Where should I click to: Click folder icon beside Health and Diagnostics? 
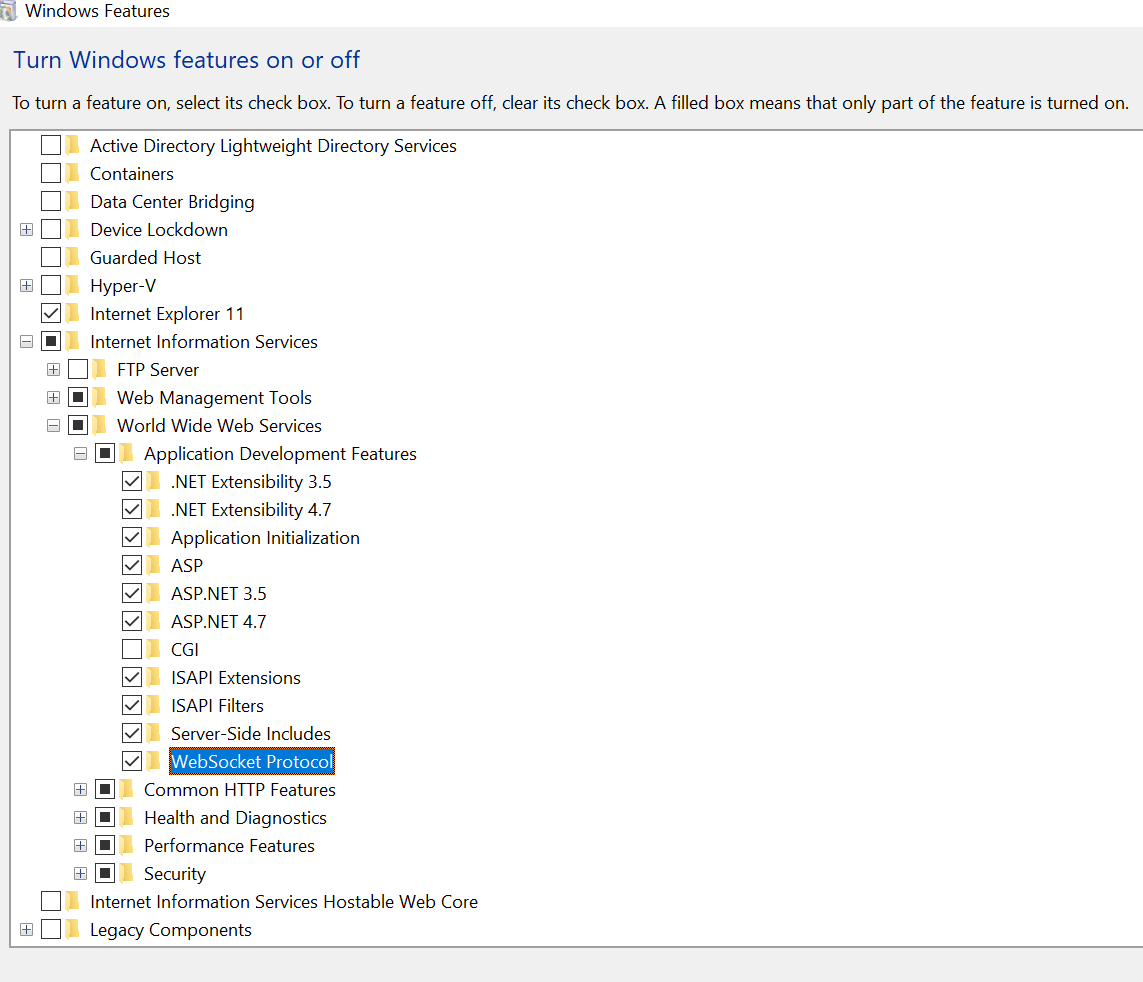coord(126,818)
